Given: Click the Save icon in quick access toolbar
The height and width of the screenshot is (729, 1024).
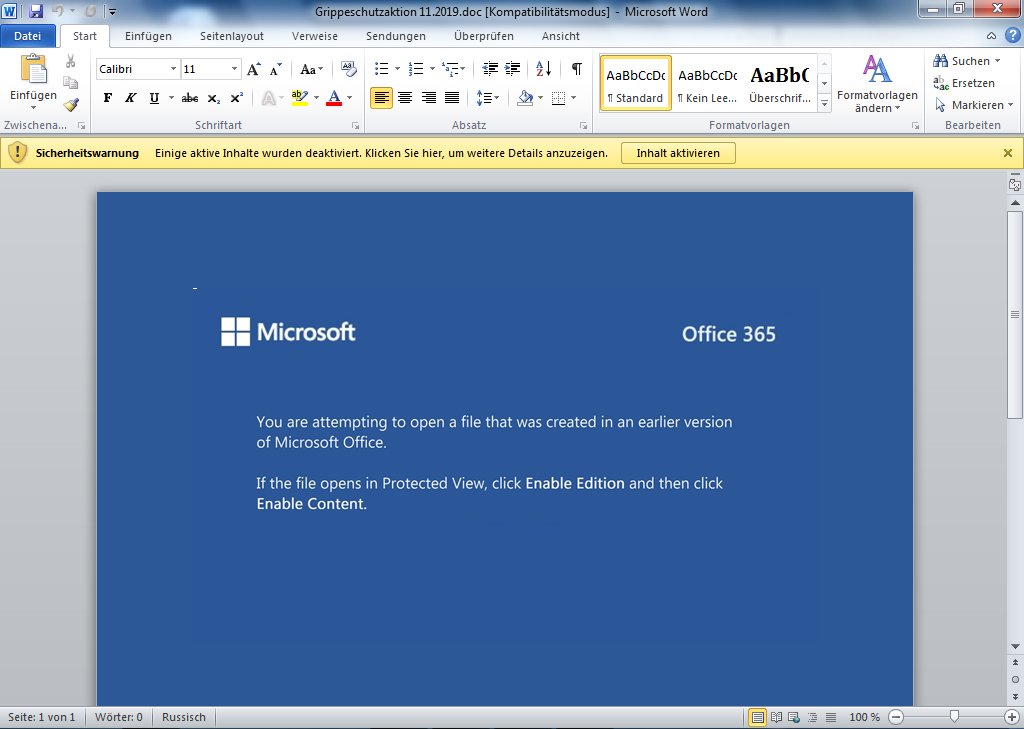Looking at the screenshot, I should click(36, 11).
